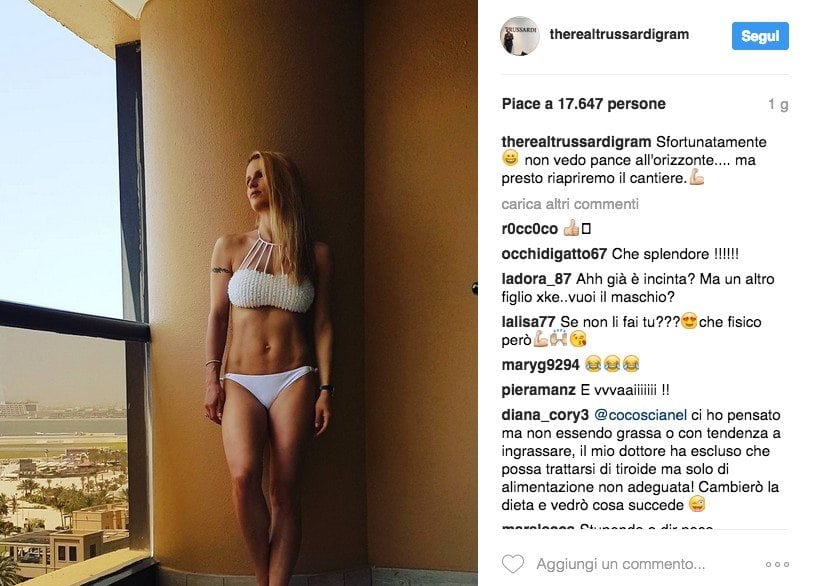Image resolution: width=813 pixels, height=586 pixels.
Task: Open the three-dot options menu
Action: 777,564
